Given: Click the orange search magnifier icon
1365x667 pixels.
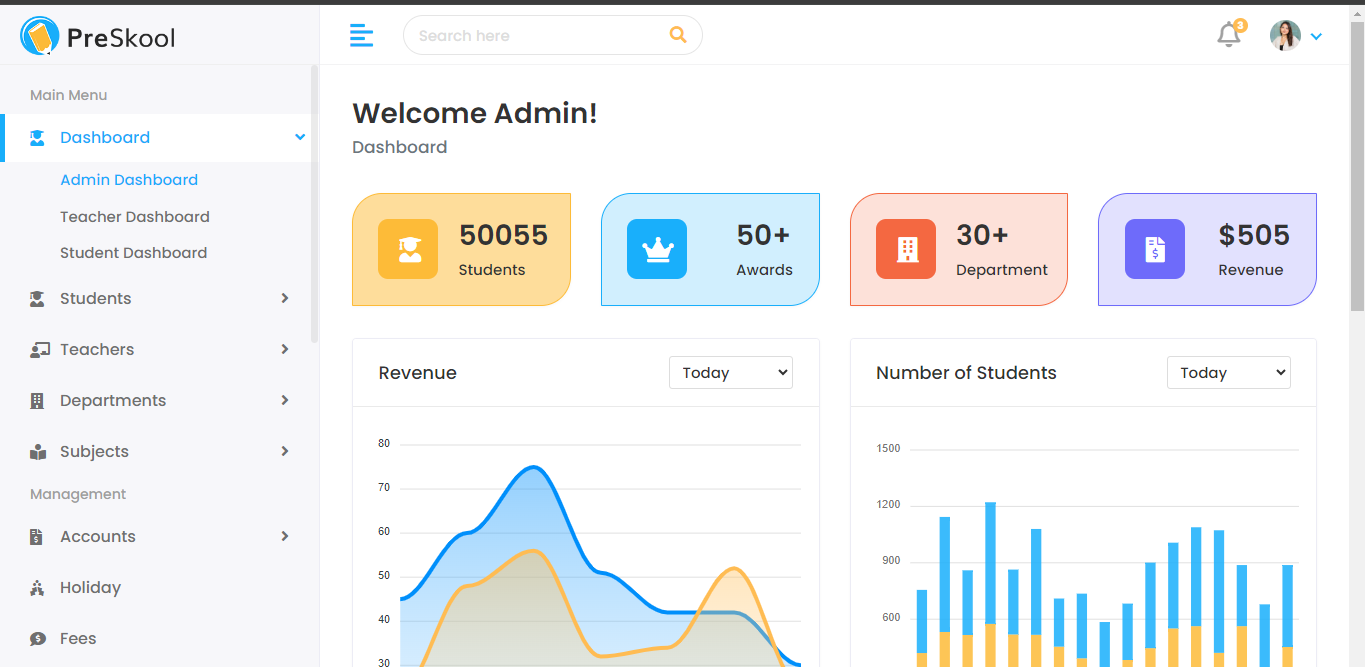Looking at the screenshot, I should click(678, 35).
